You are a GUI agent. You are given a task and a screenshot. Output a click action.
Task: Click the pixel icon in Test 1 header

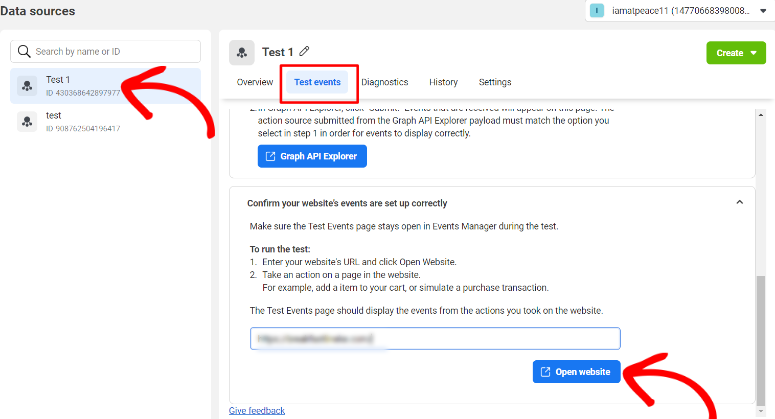click(242, 52)
